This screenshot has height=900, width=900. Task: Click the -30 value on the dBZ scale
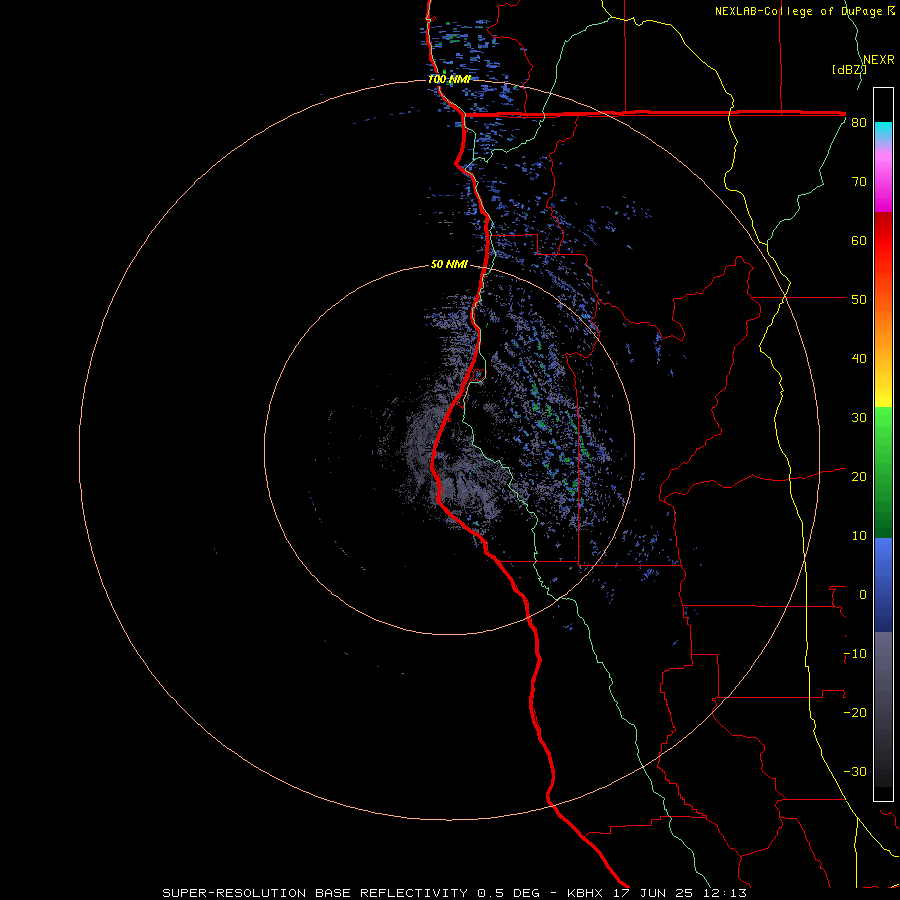click(855, 772)
